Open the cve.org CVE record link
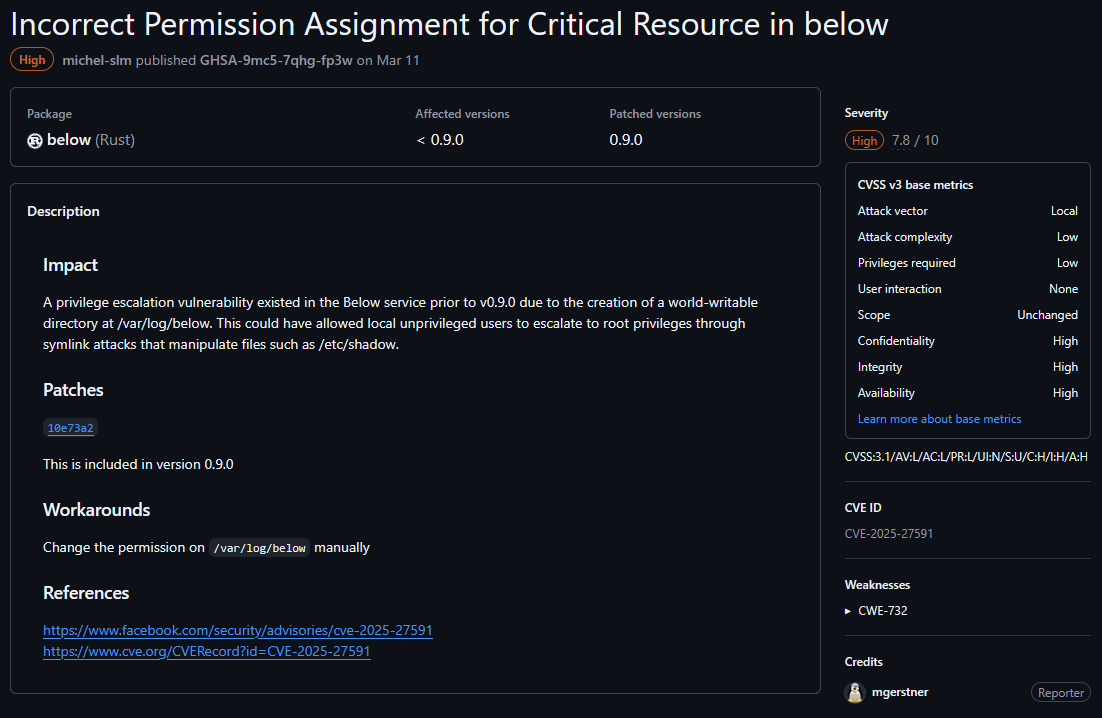The width and height of the screenshot is (1102, 718). coord(206,651)
